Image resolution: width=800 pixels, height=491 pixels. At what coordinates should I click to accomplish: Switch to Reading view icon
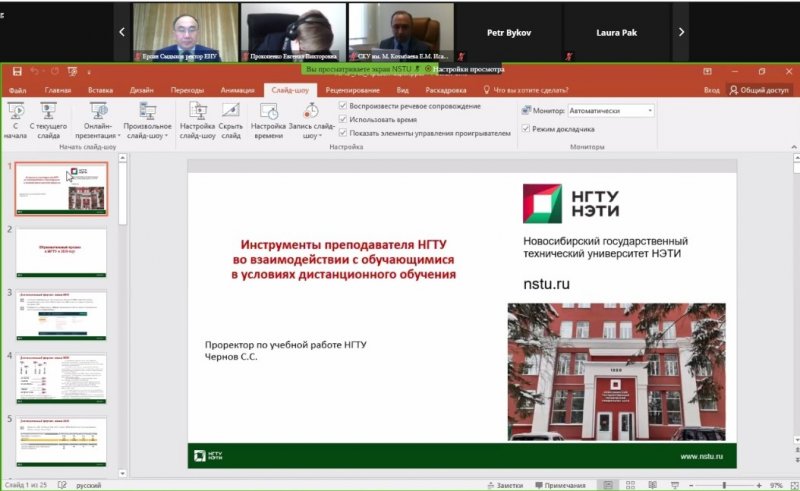click(653, 485)
